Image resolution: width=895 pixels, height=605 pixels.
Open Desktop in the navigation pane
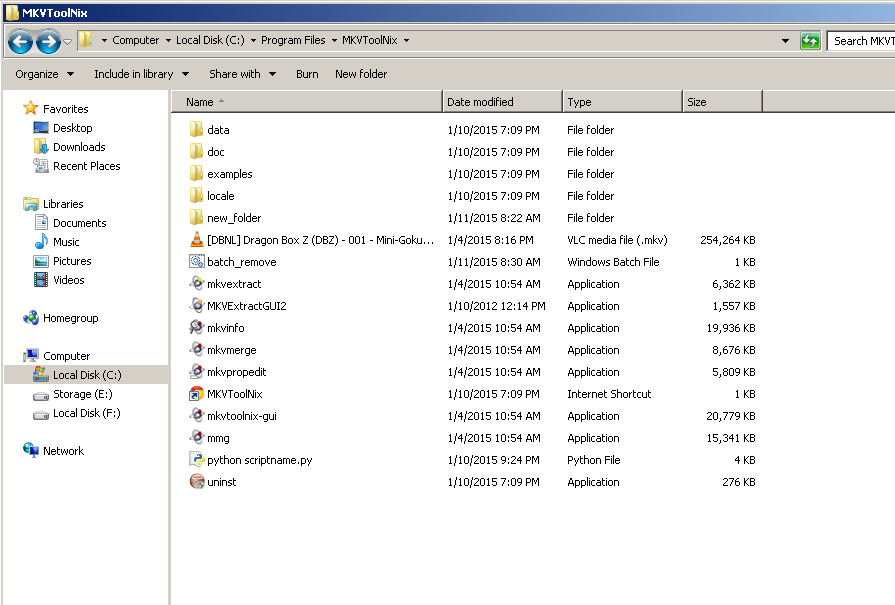pos(72,128)
